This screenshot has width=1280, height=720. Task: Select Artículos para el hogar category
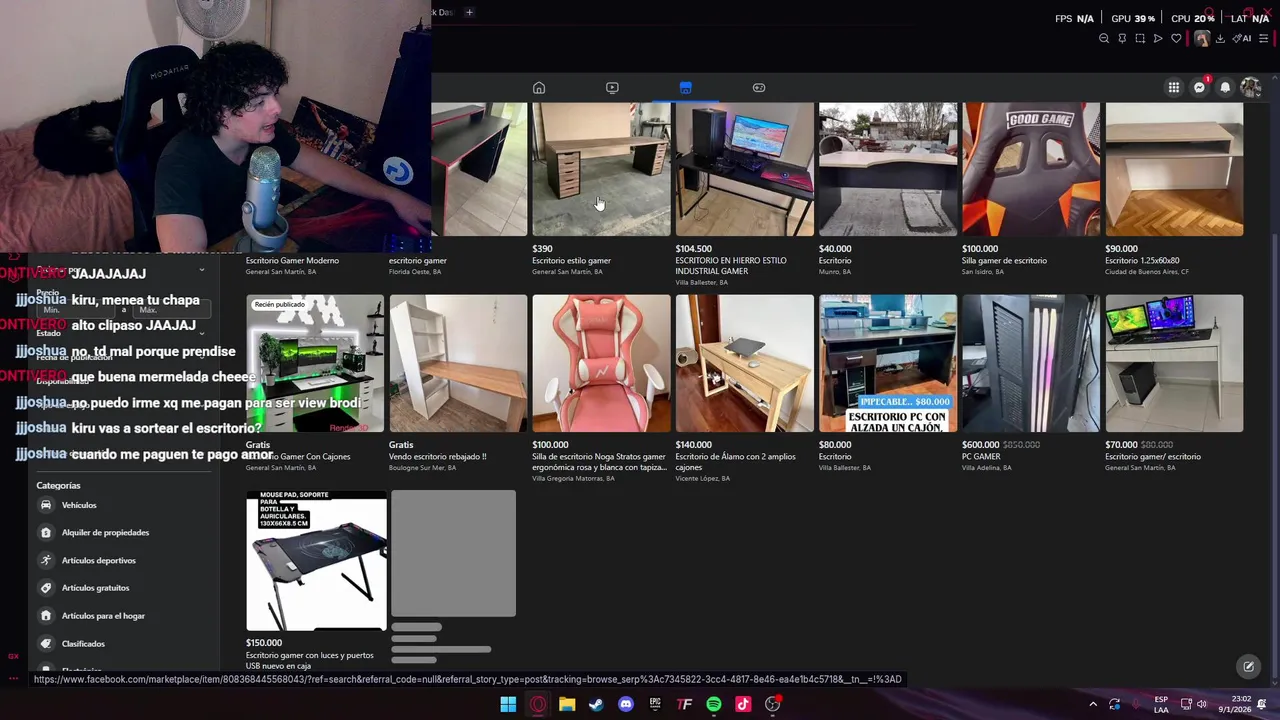pos(122,616)
